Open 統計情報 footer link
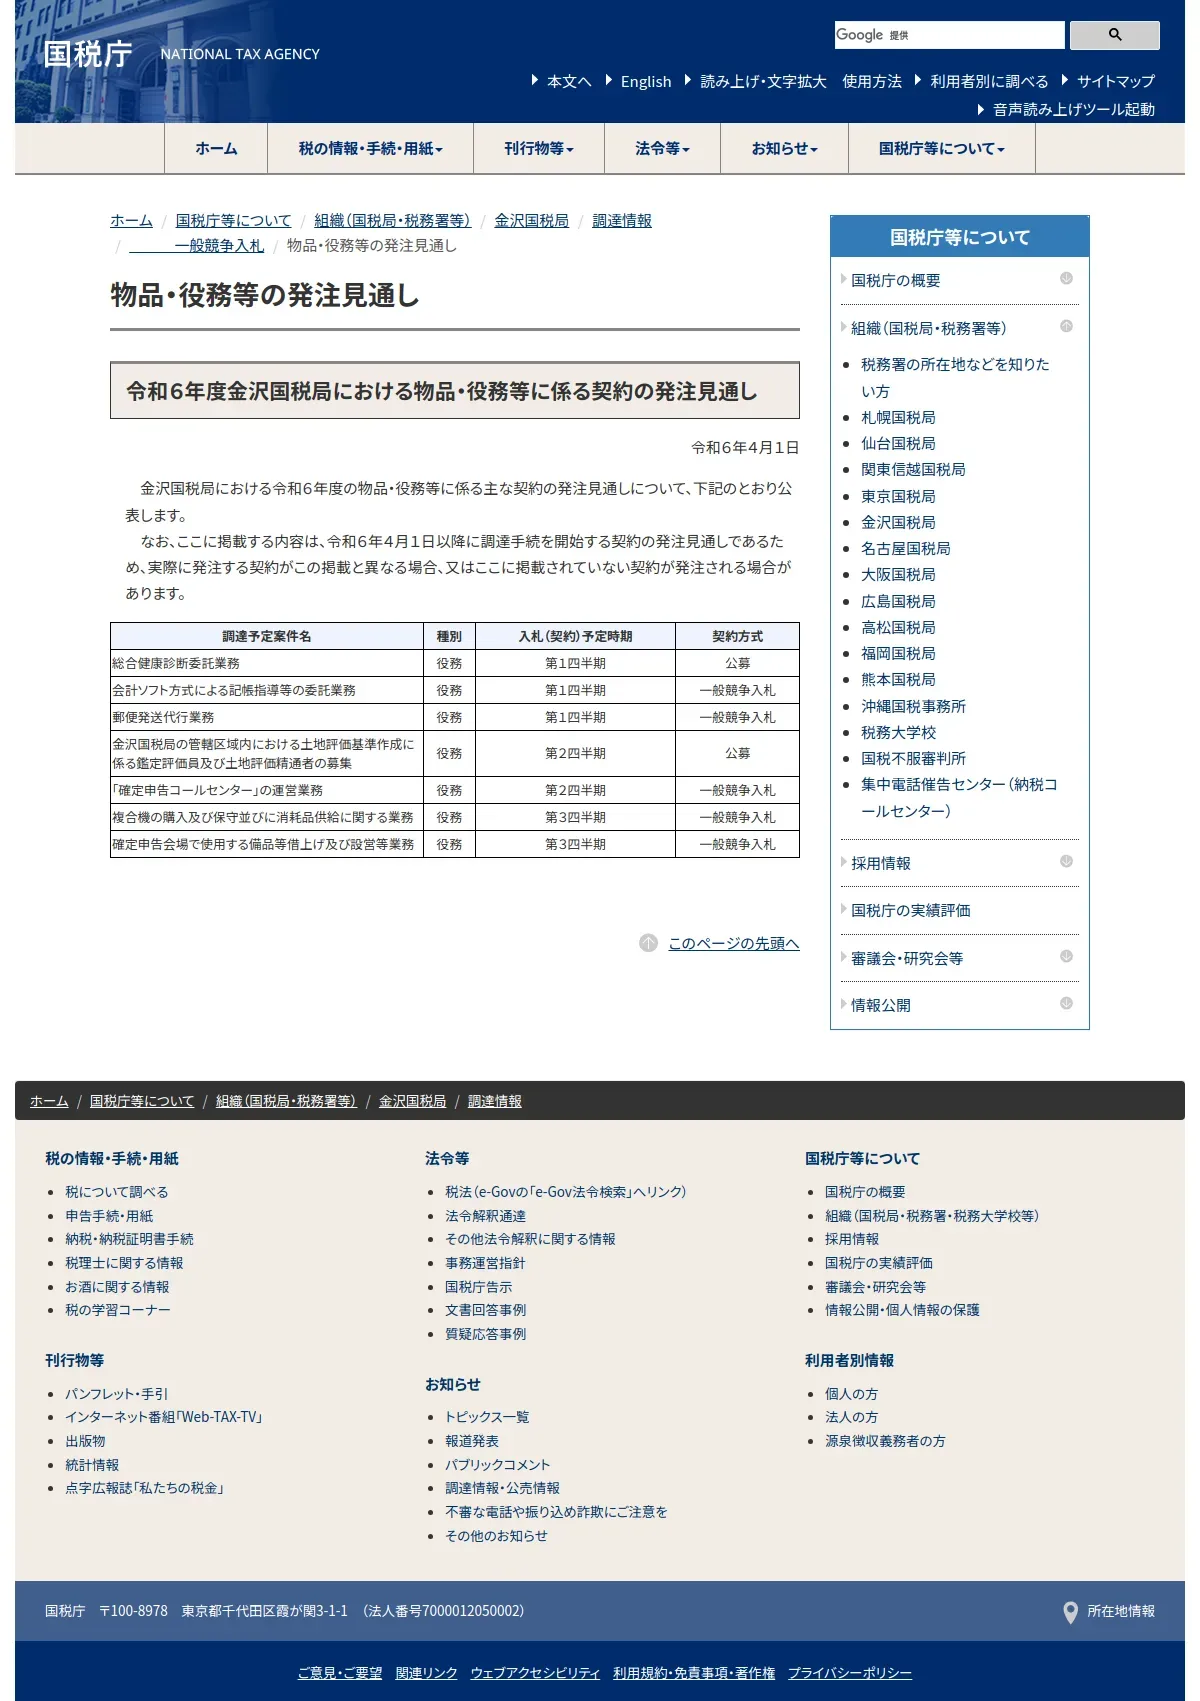Viewport: 1200px width, 1701px height. tap(92, 1465)
